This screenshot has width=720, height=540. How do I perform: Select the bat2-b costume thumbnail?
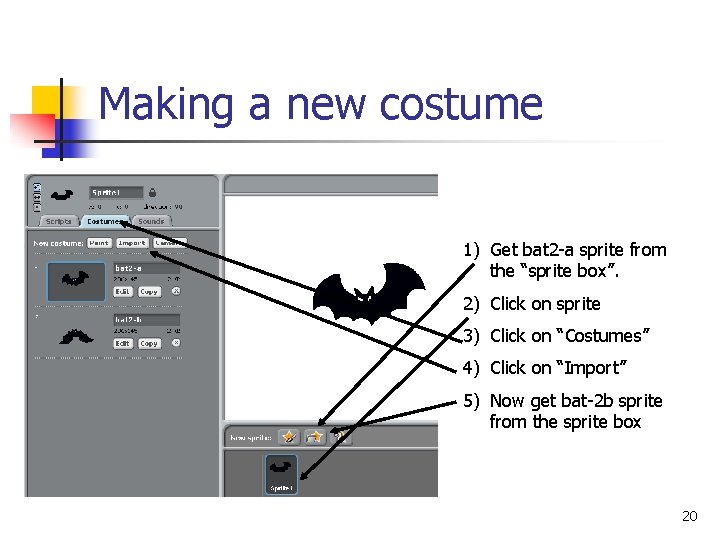76,337
